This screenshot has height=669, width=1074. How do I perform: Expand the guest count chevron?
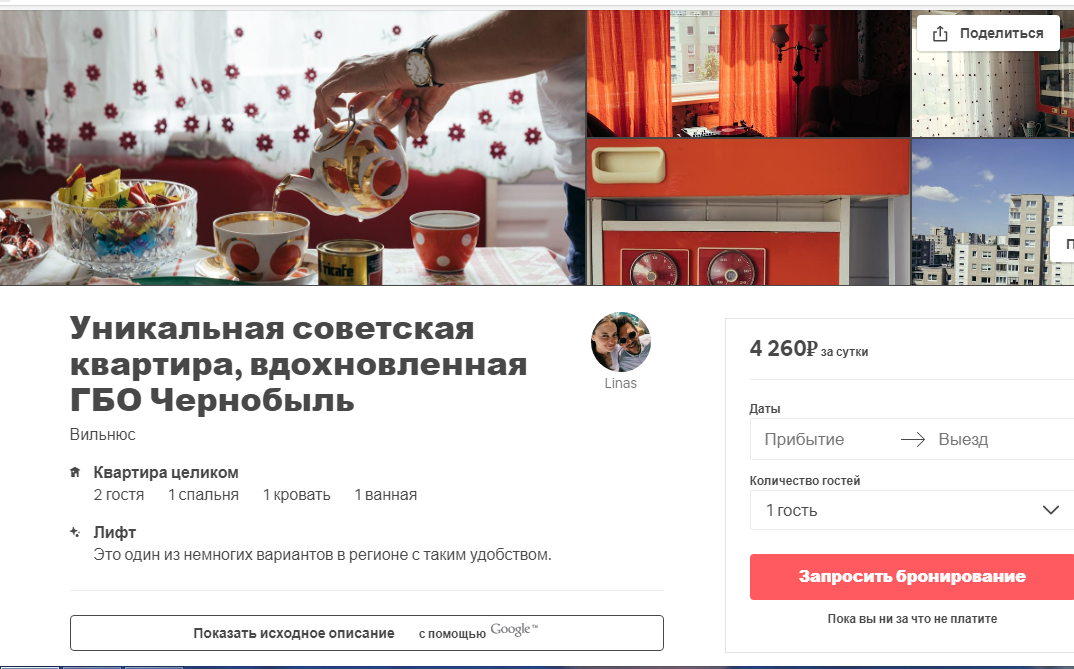1051,510
